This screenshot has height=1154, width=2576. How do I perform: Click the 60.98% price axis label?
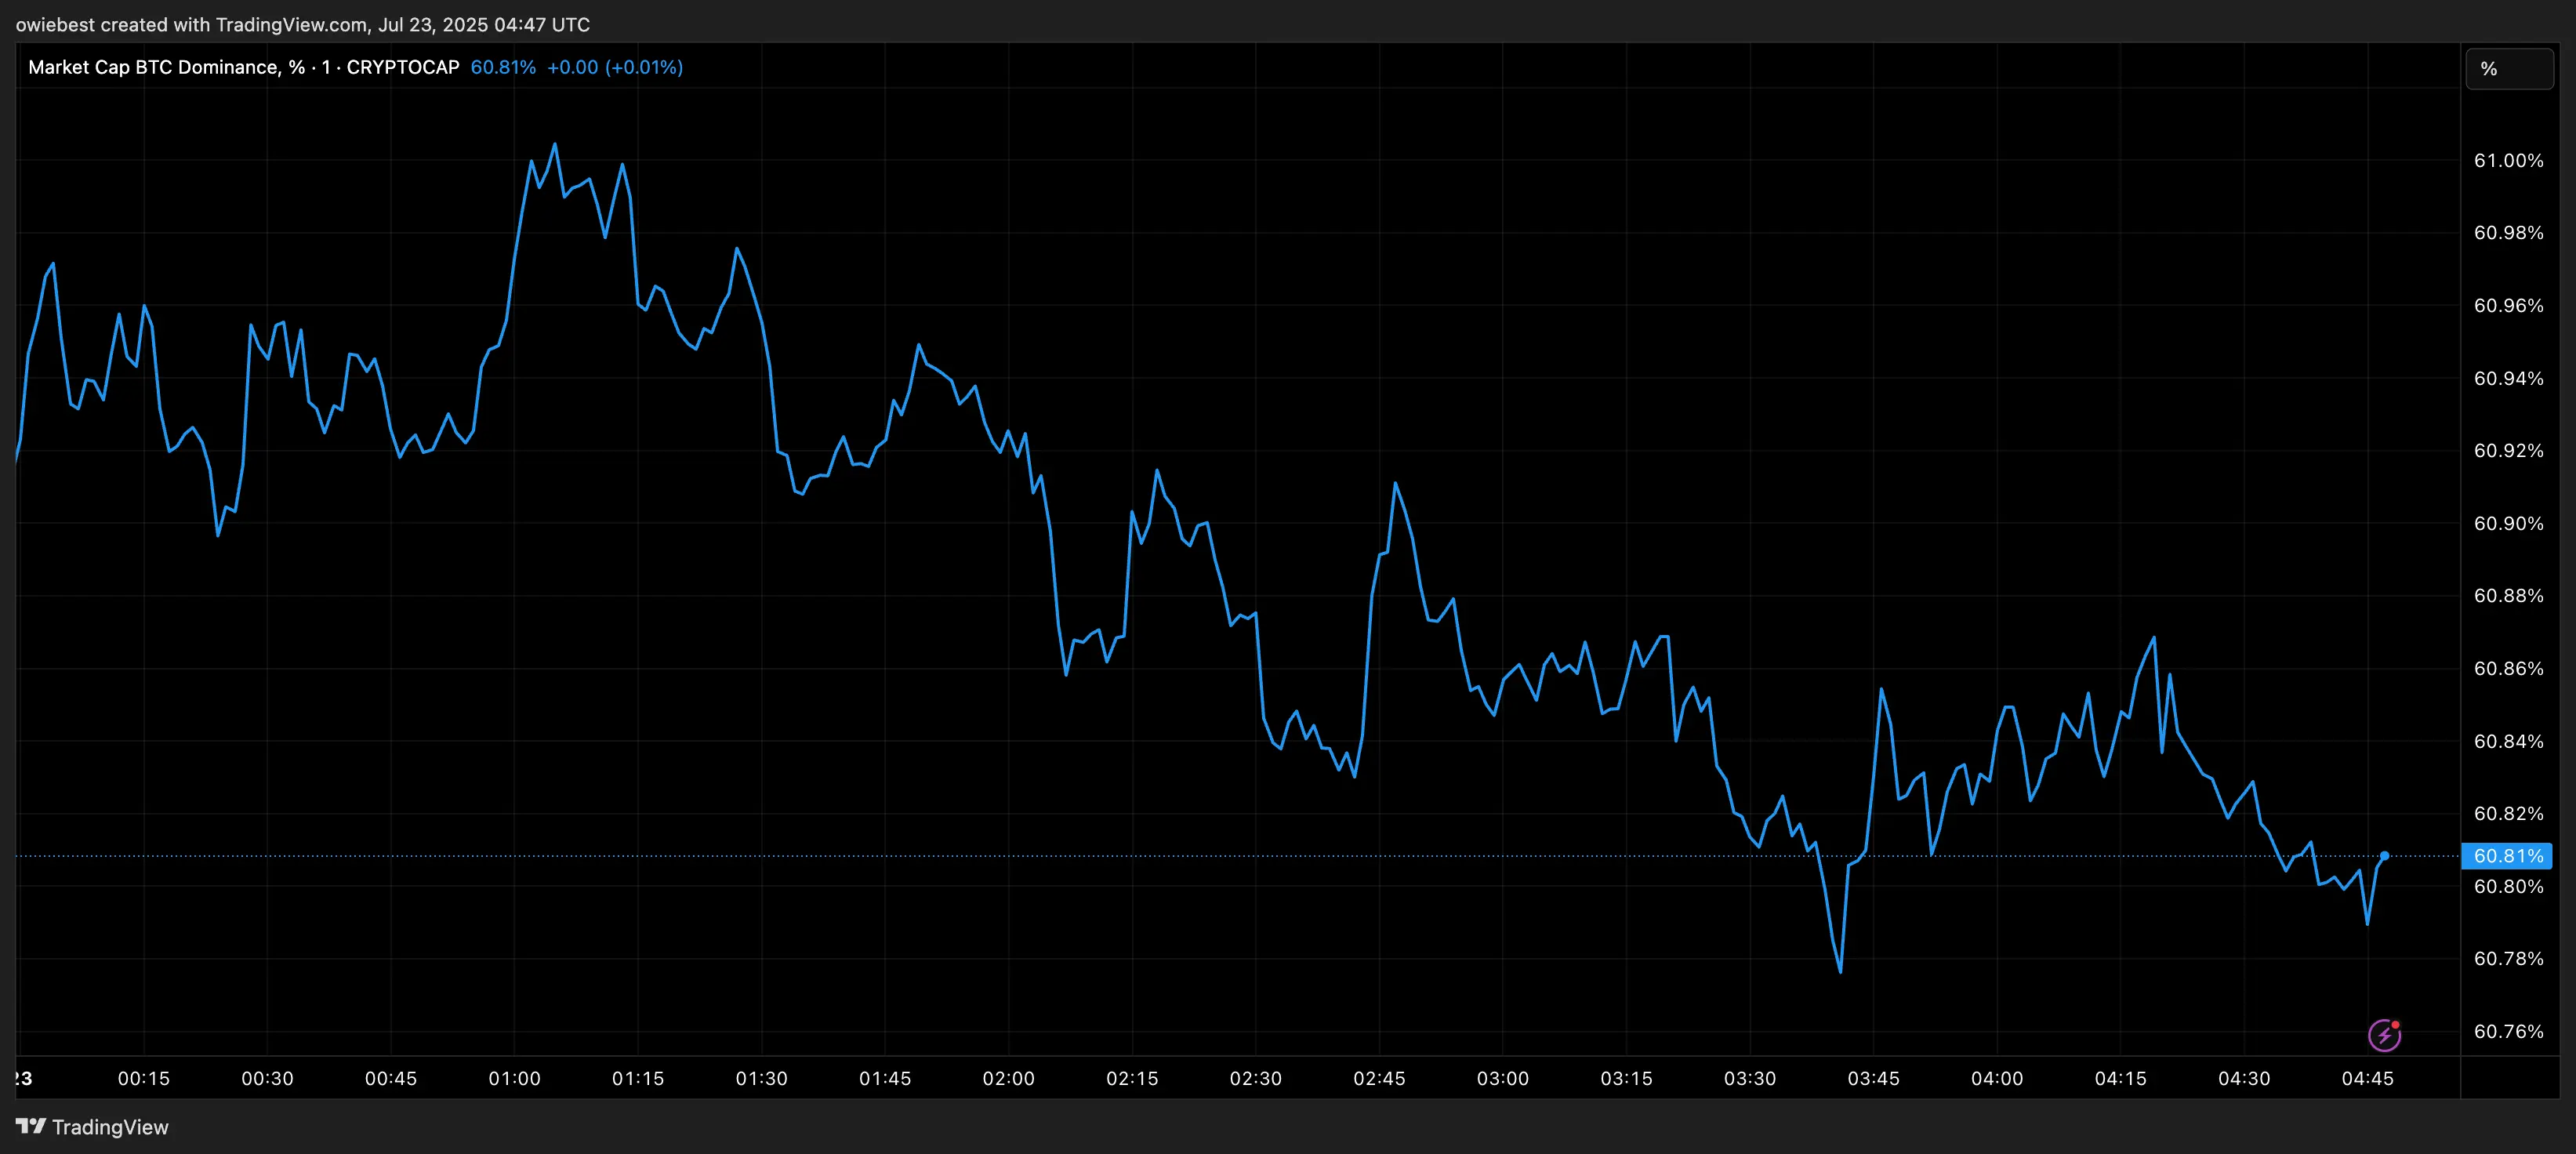2508,233
